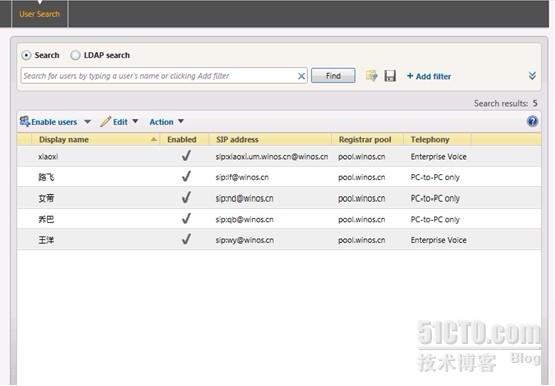Click SIP address sip:nd@winos.cn
The width and height of the screenshot is (555, 386).
coord(245,198)
